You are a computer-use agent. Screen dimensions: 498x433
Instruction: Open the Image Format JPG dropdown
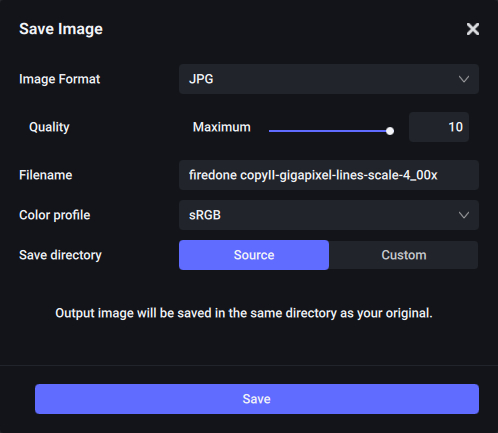click(329, 79)
